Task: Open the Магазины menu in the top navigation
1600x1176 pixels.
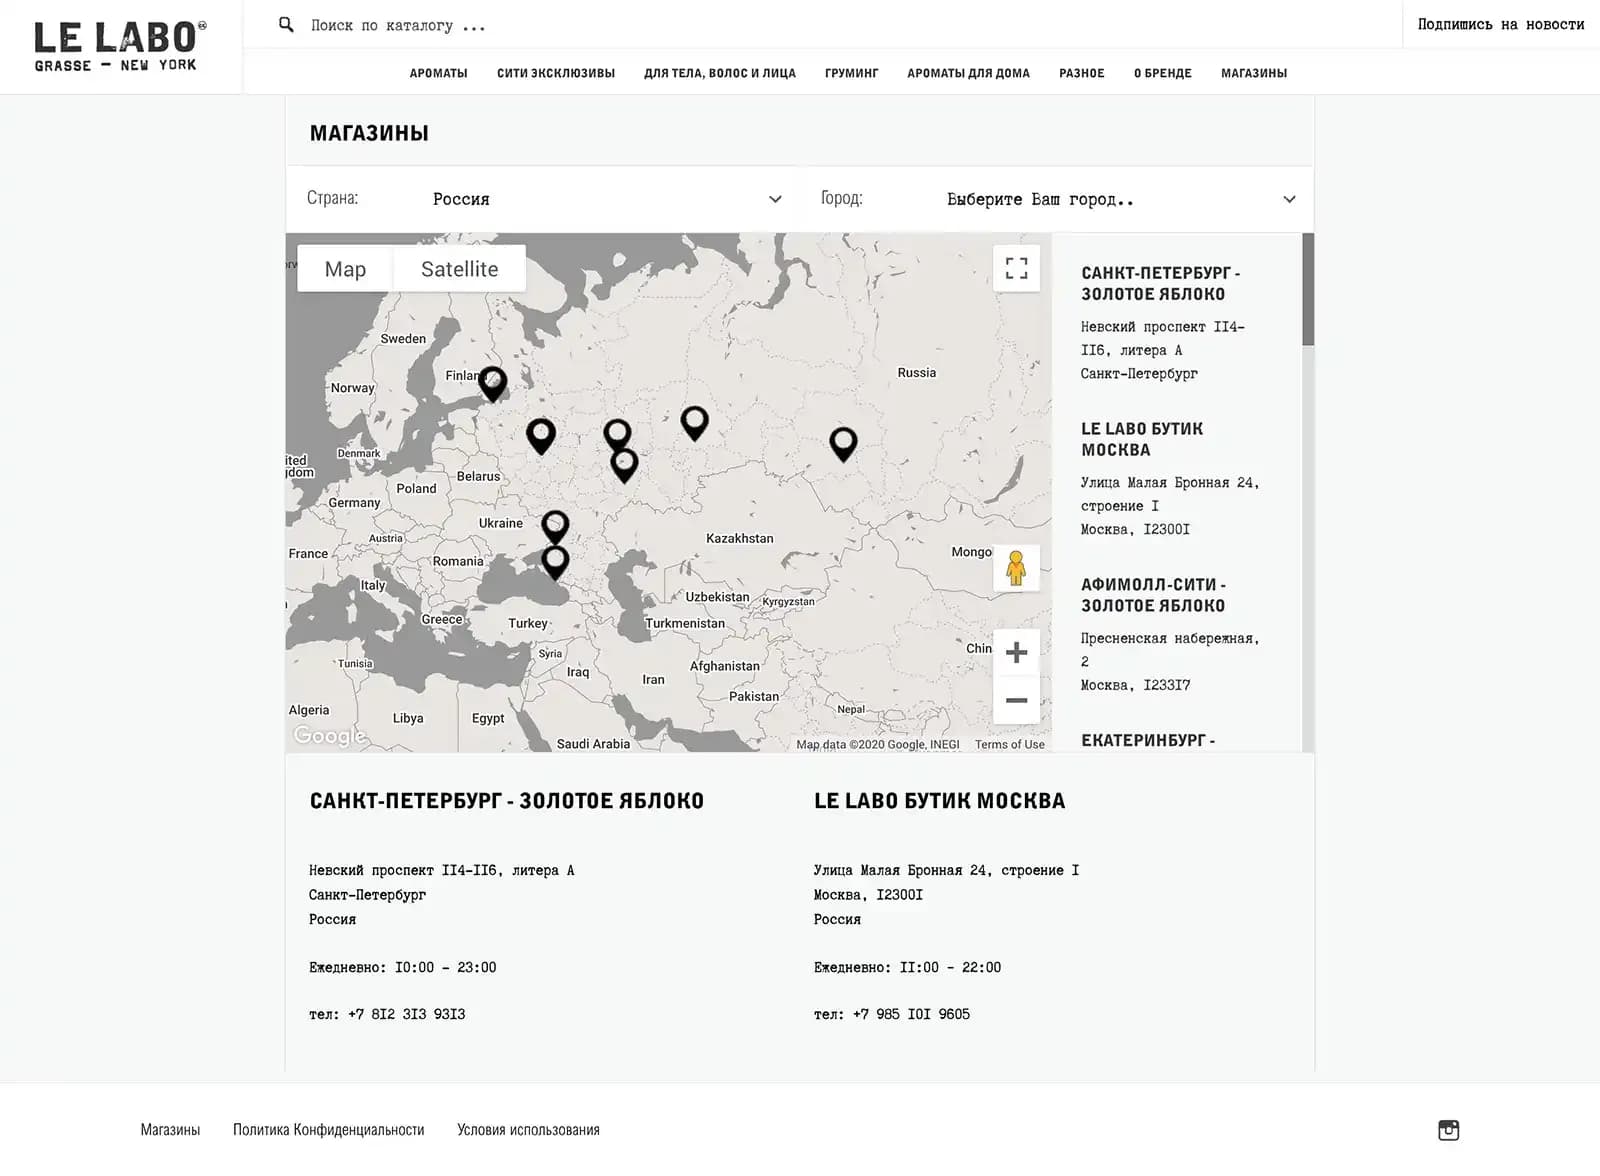Action: click(1254, 73)
